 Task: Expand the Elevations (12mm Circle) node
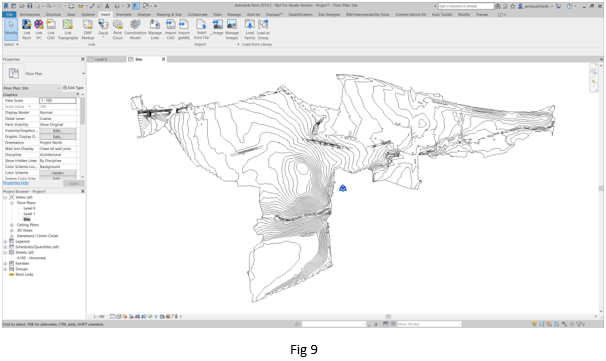[x=12, y=236]
